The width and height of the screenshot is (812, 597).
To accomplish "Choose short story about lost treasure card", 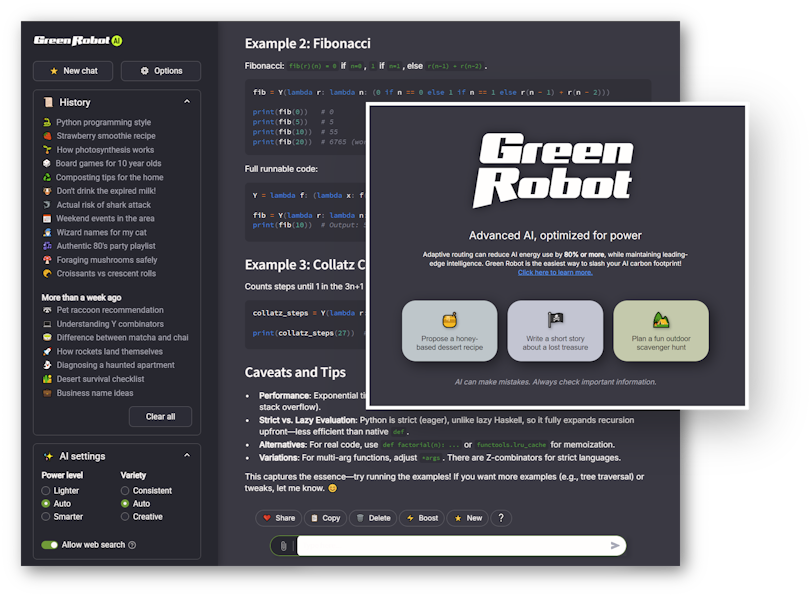I will click(555, 331).
